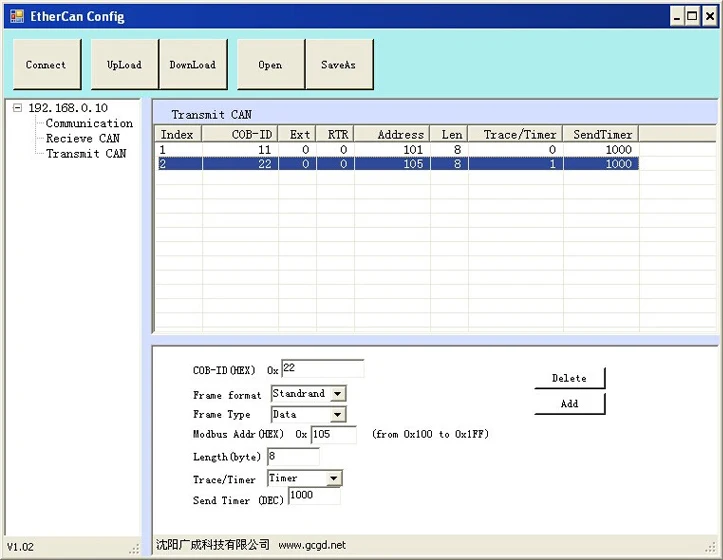Focus the Length (byte) input field

293,457
